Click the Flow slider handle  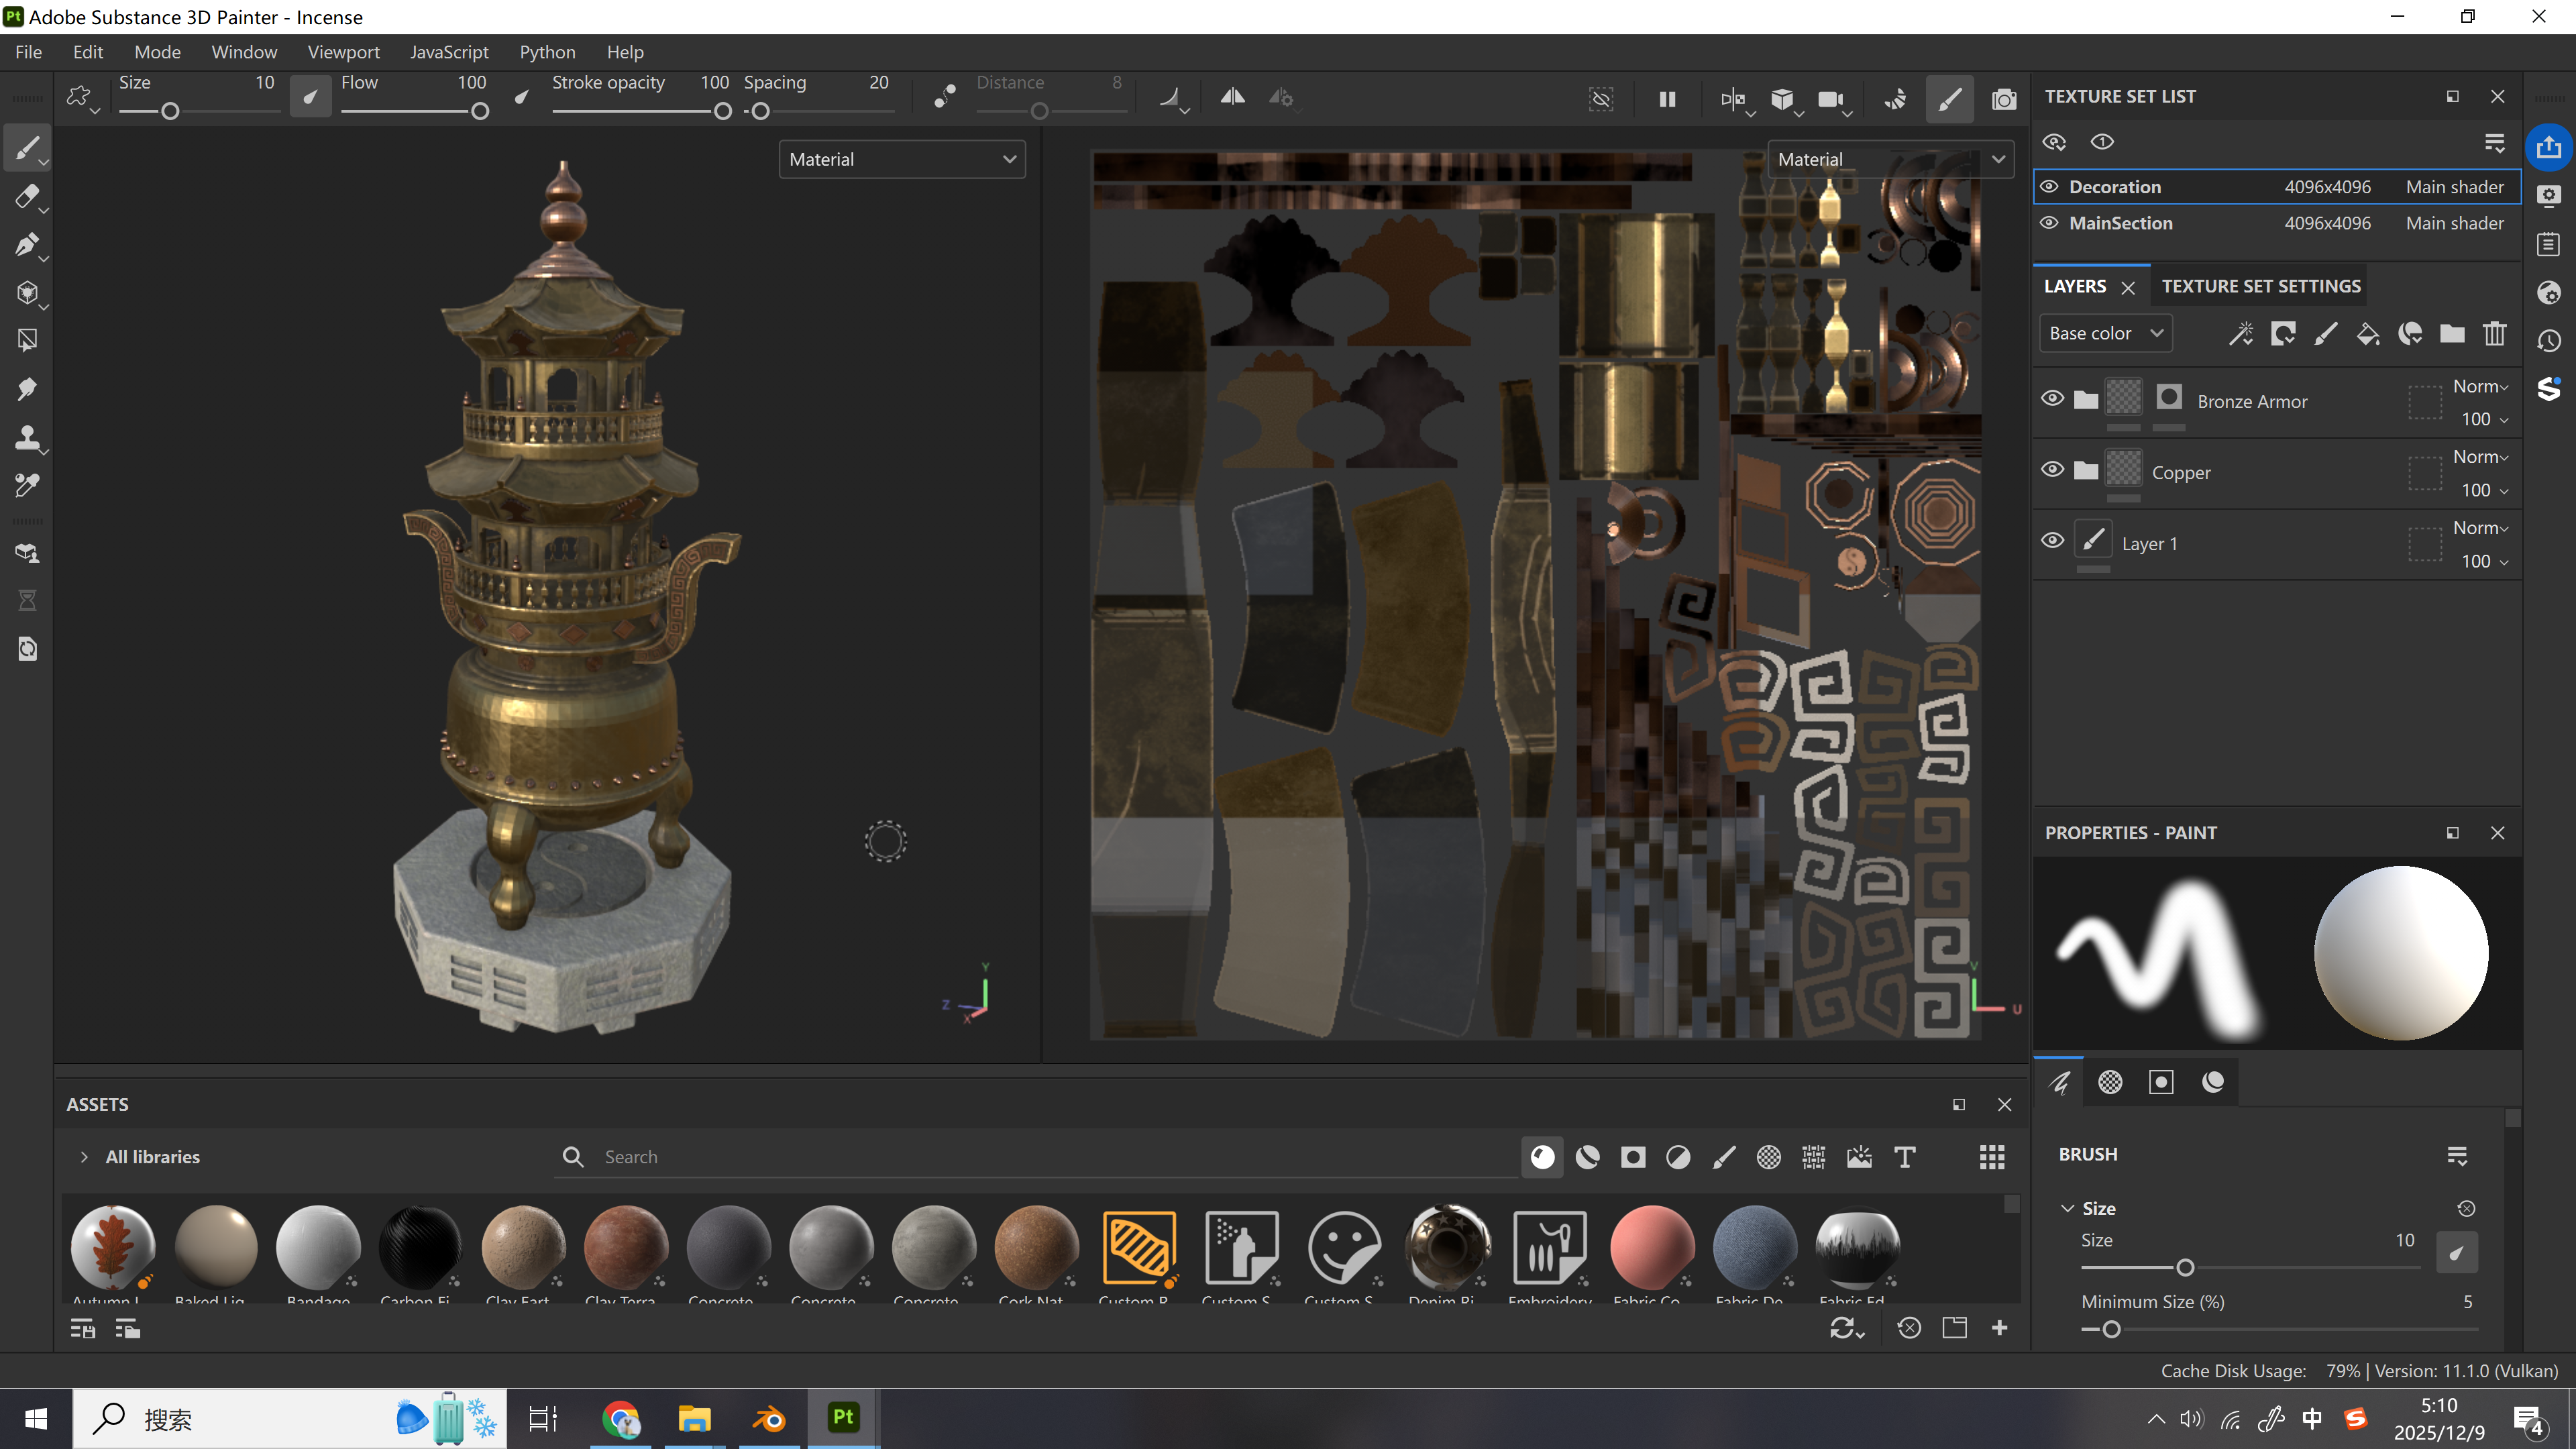480,112
